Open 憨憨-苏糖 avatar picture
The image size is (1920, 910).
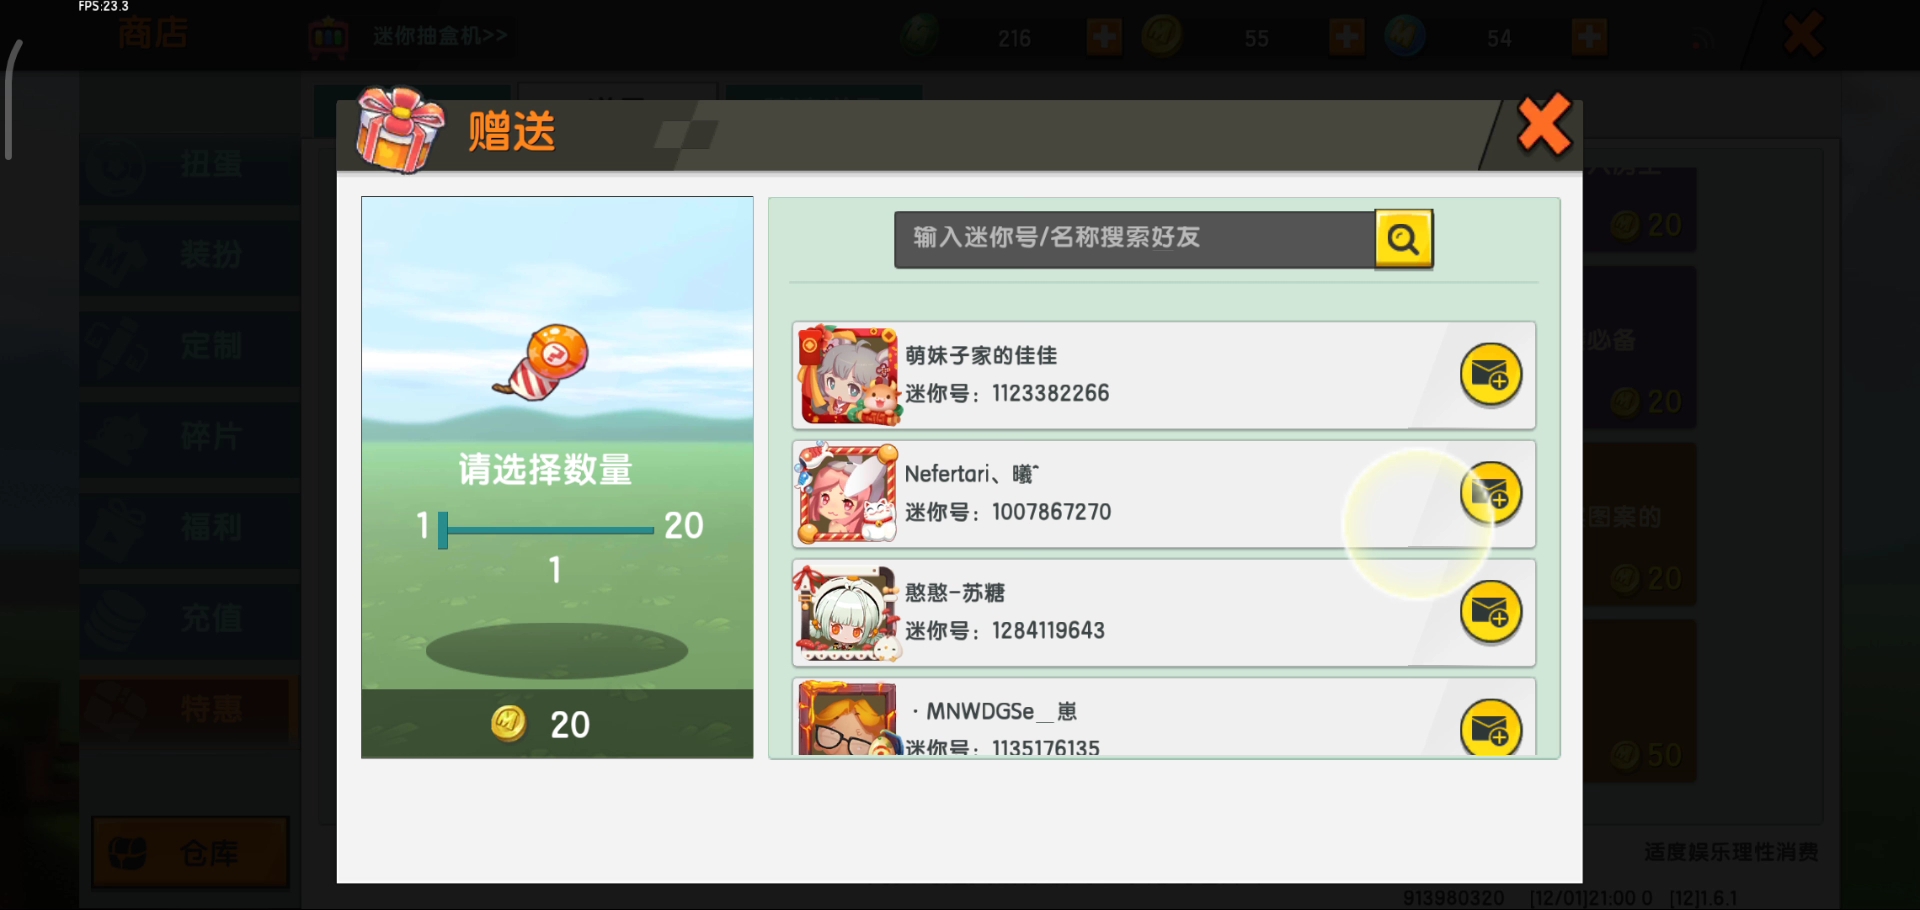848,612
